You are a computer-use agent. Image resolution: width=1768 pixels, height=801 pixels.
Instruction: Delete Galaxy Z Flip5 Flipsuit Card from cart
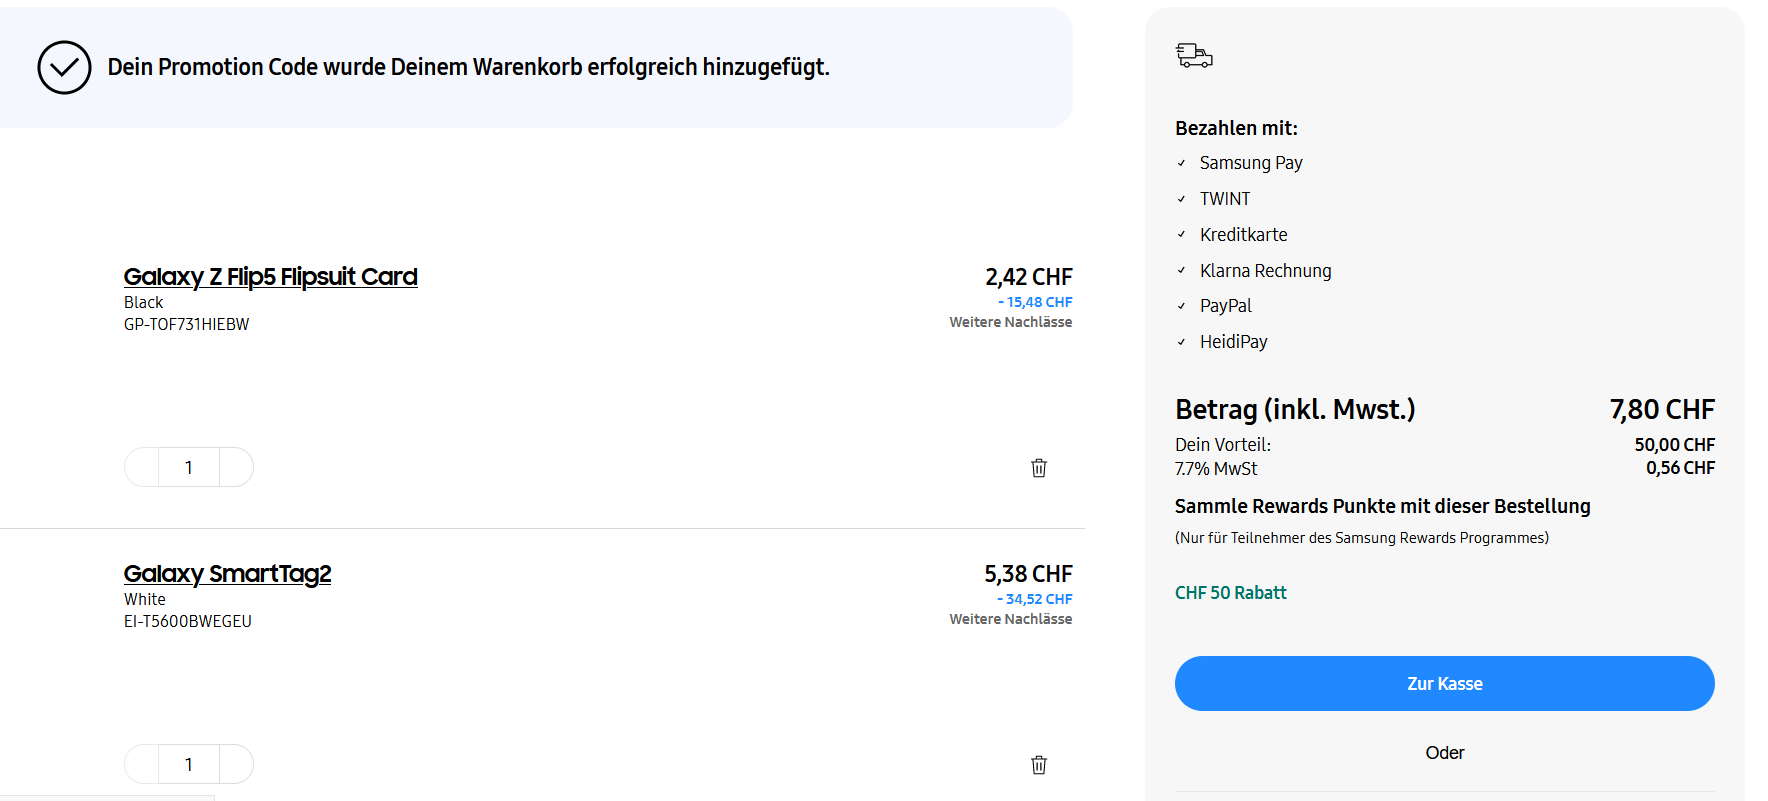tap(1039, 468)
